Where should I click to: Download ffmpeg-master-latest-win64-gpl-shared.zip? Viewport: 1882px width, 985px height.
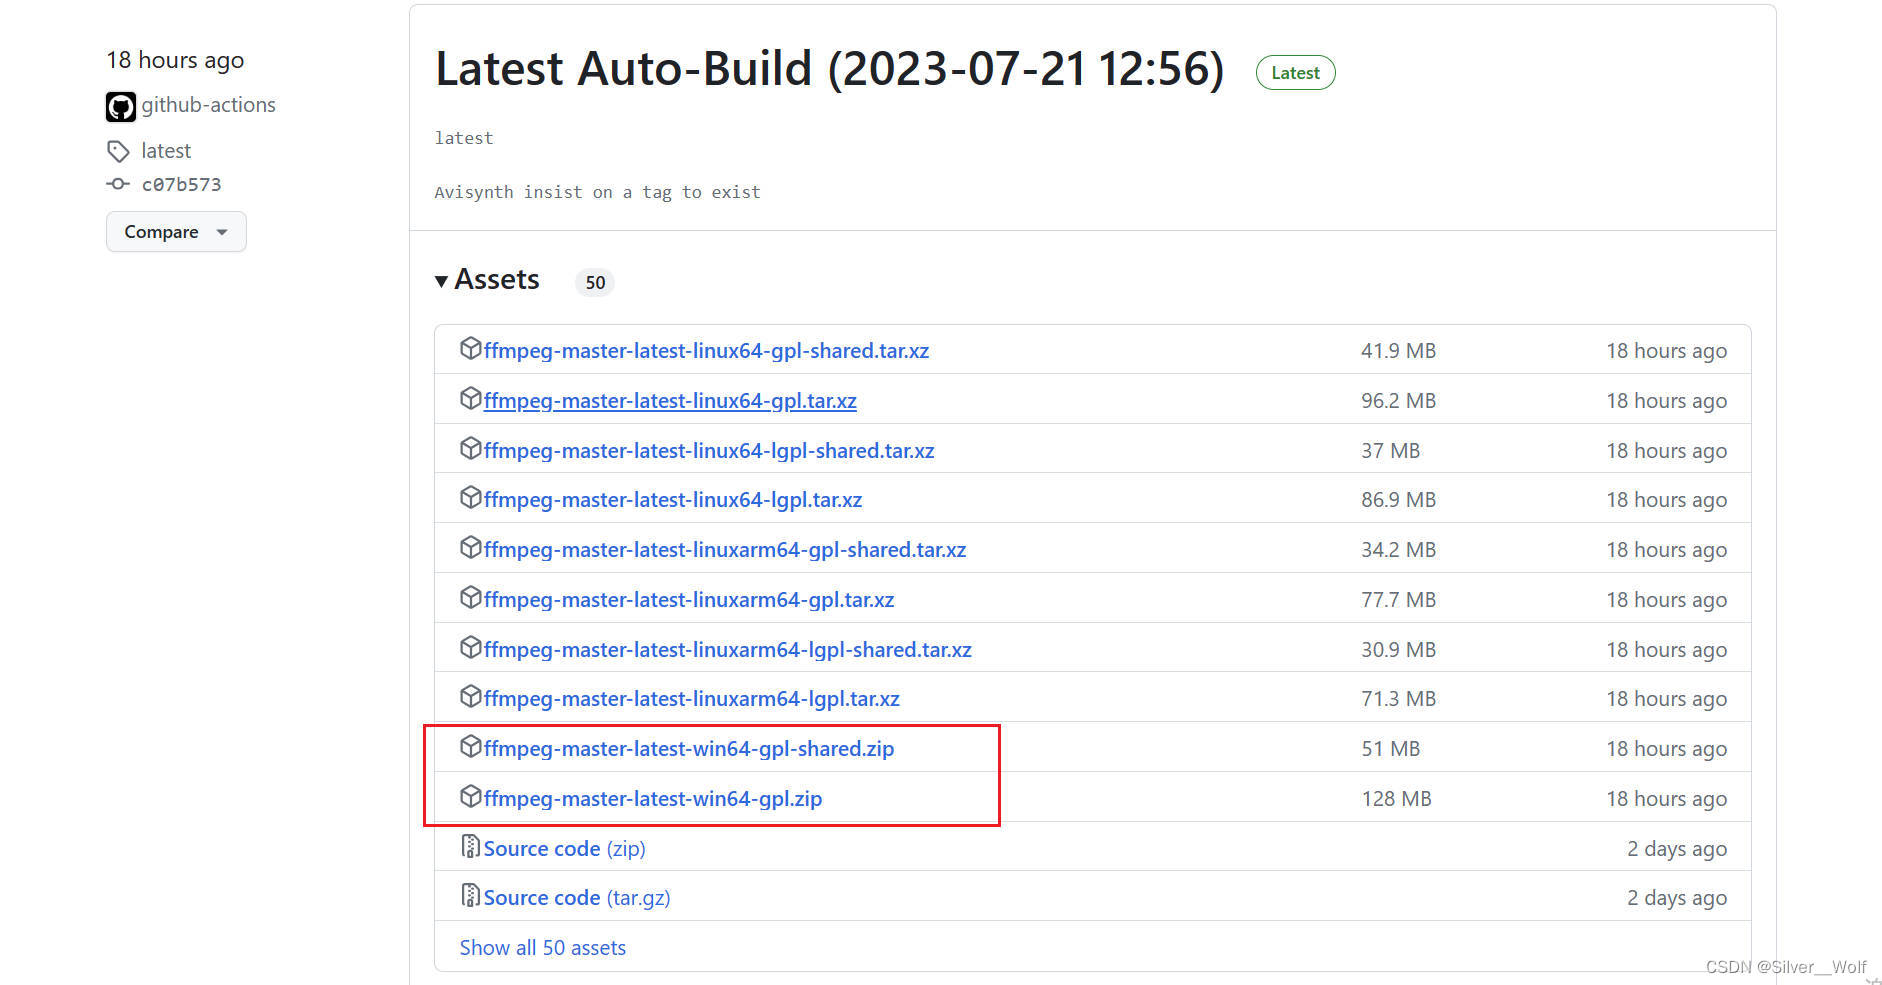(x=689, y=749)
